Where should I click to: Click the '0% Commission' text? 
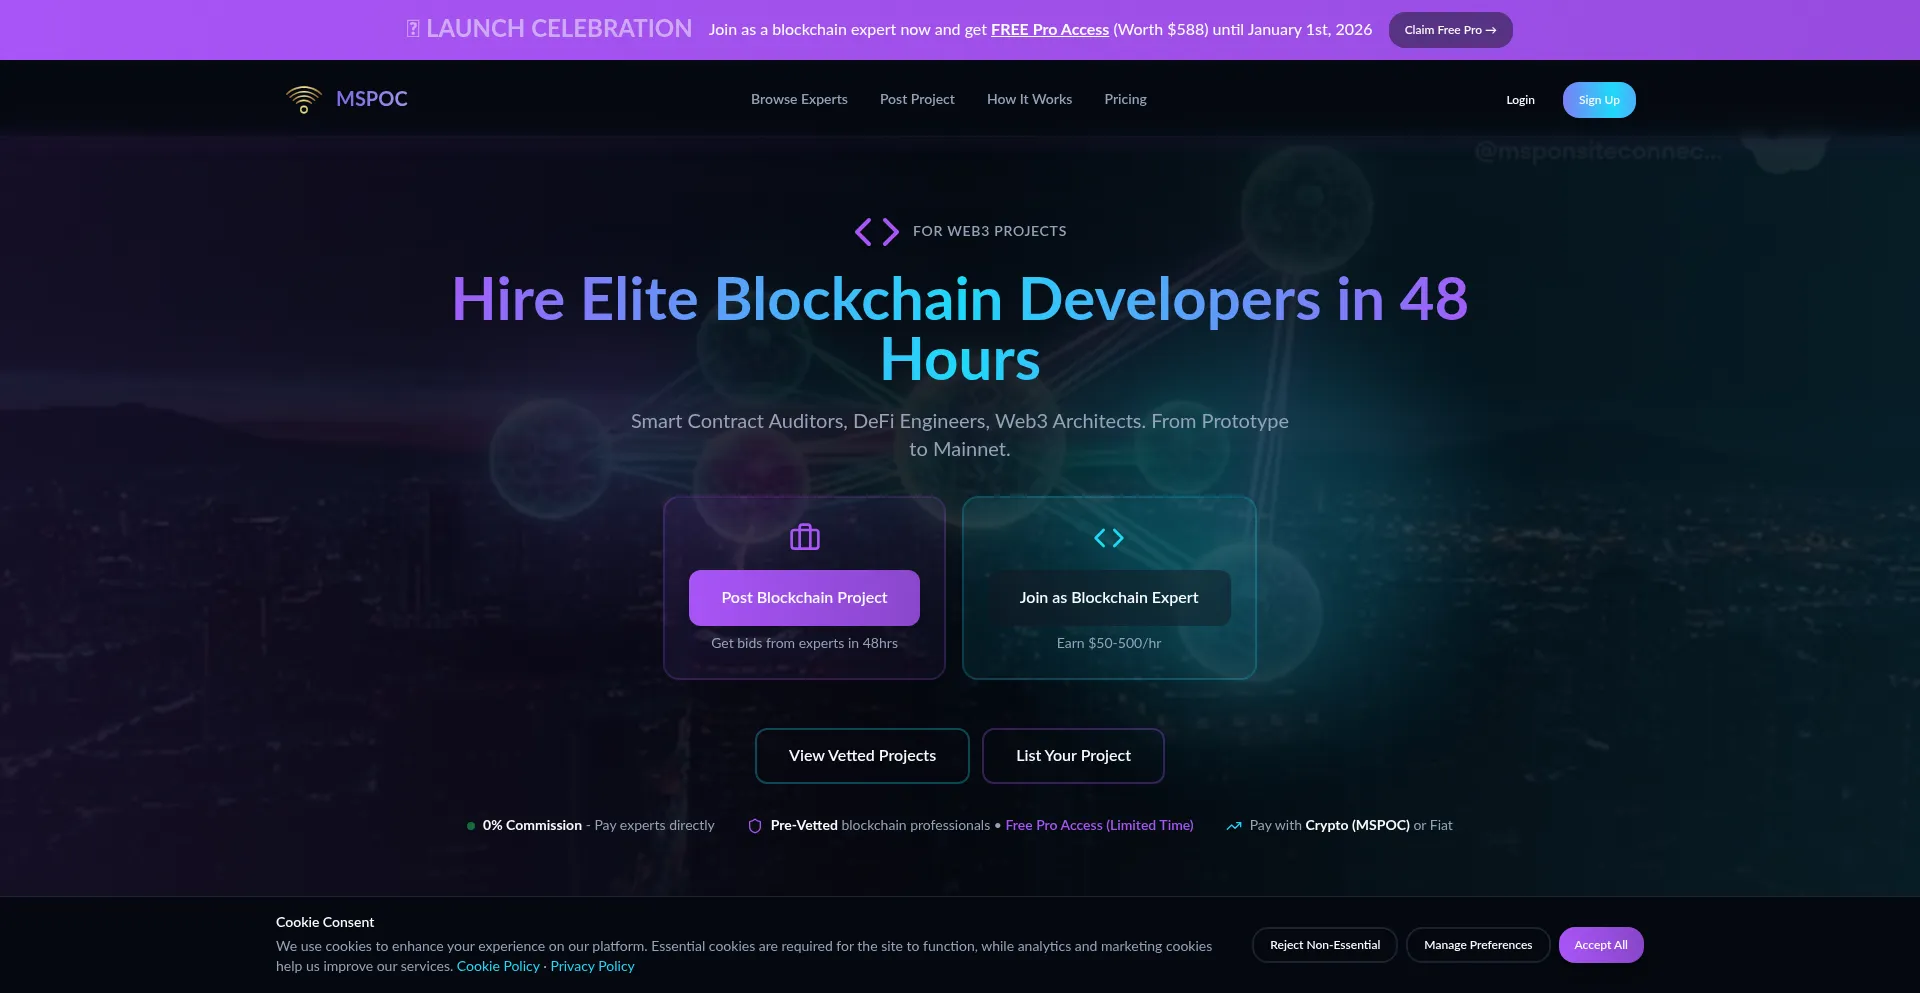[532, 826]
